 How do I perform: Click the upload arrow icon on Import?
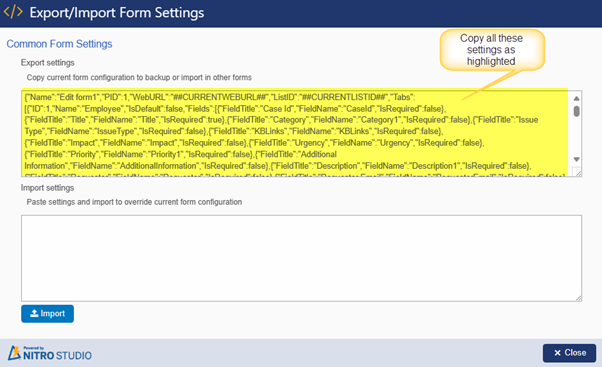[x=34, y=313]
